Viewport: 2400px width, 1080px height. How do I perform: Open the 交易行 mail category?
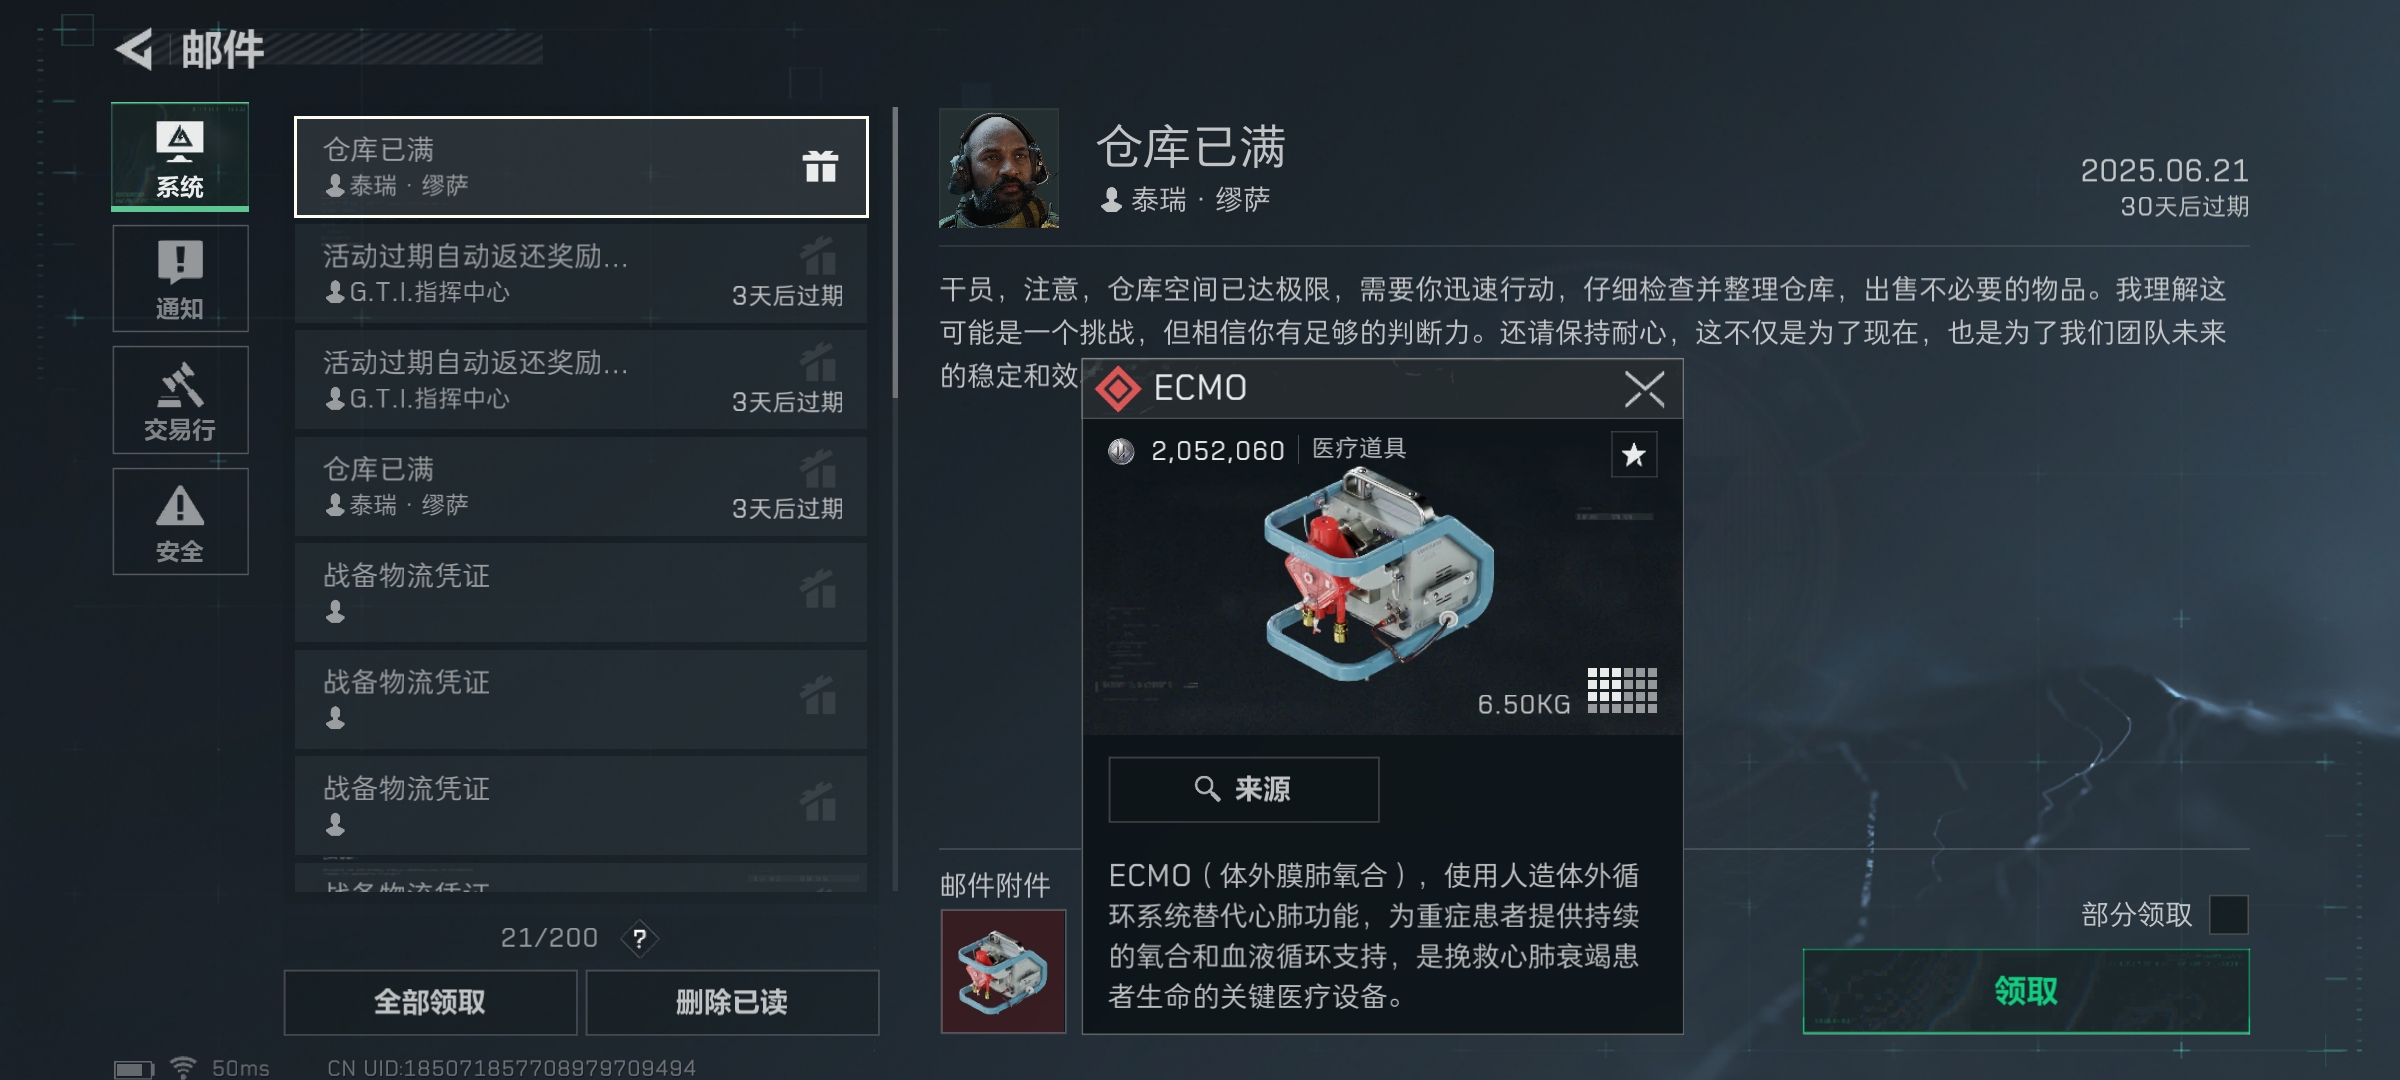click(x=180, y=400)
